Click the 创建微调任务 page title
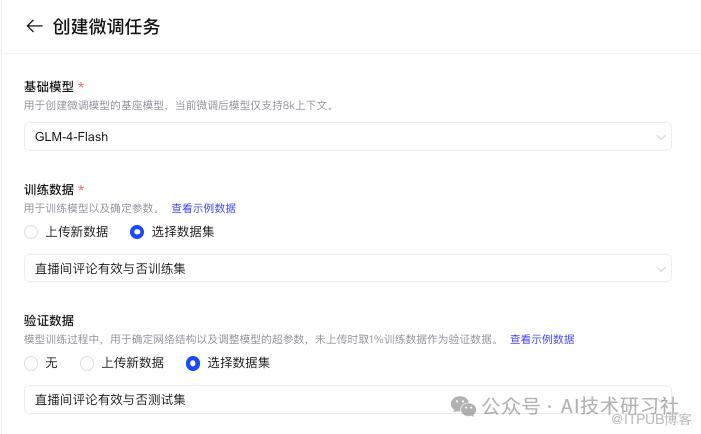 click(x=106, y=27)
